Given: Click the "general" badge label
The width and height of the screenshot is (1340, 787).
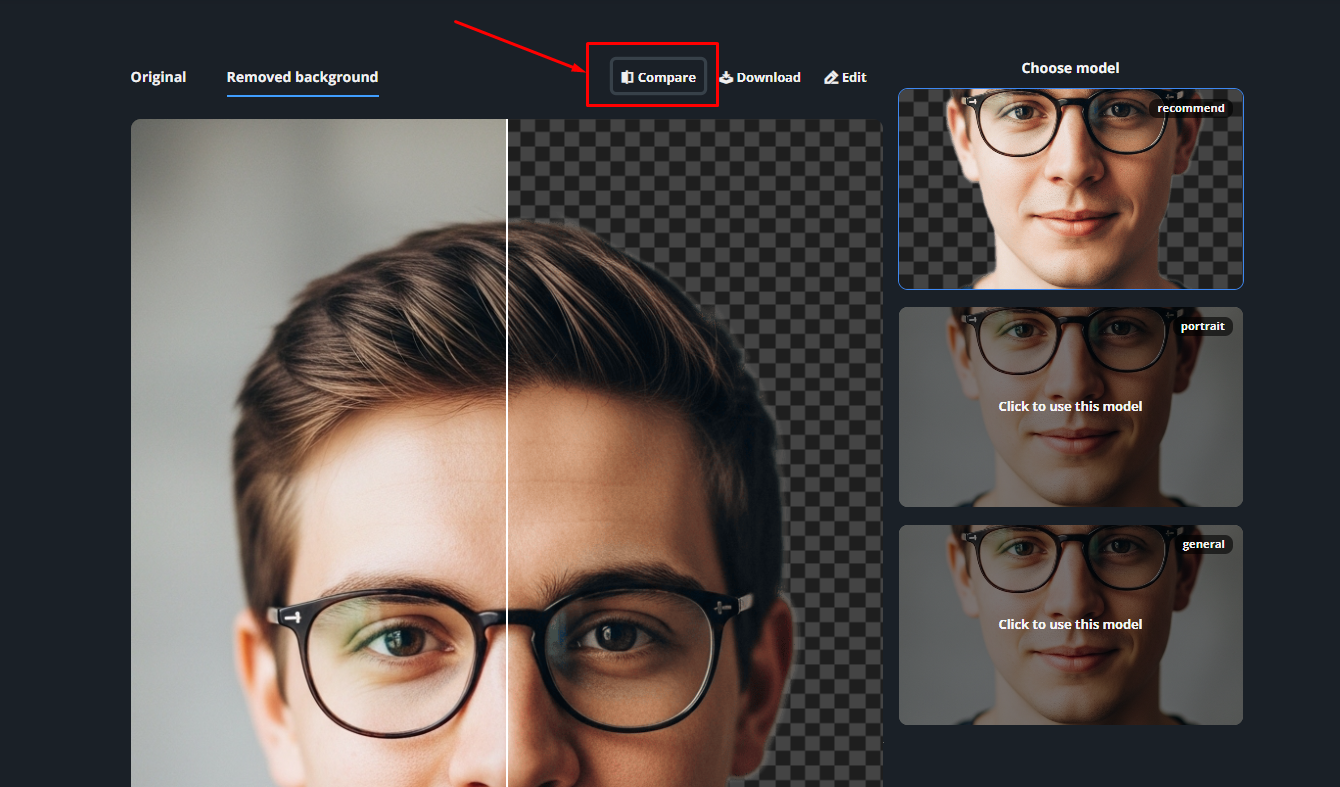Looking at the screenshot, I should [x=1203, y=544].
